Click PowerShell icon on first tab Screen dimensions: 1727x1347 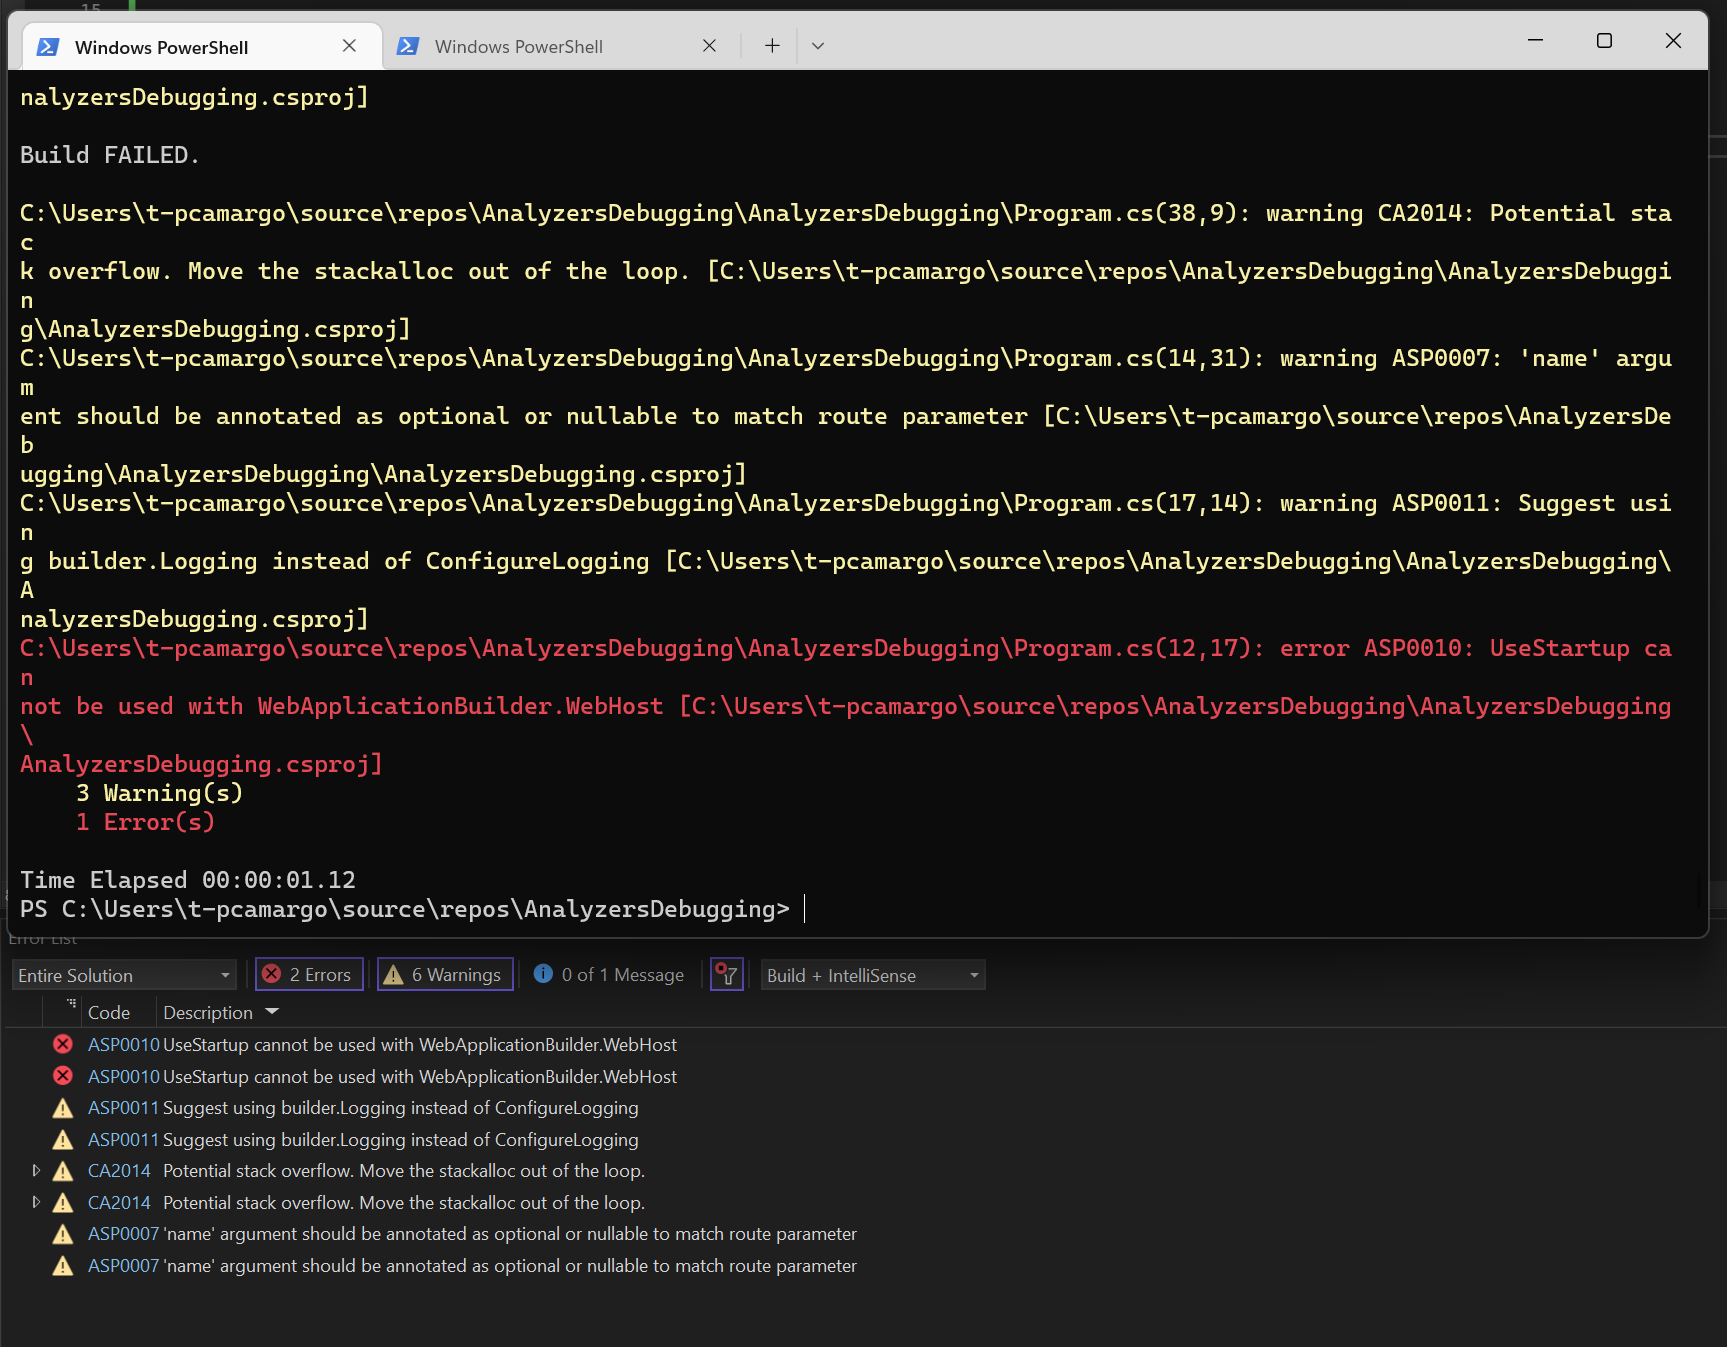47,47
